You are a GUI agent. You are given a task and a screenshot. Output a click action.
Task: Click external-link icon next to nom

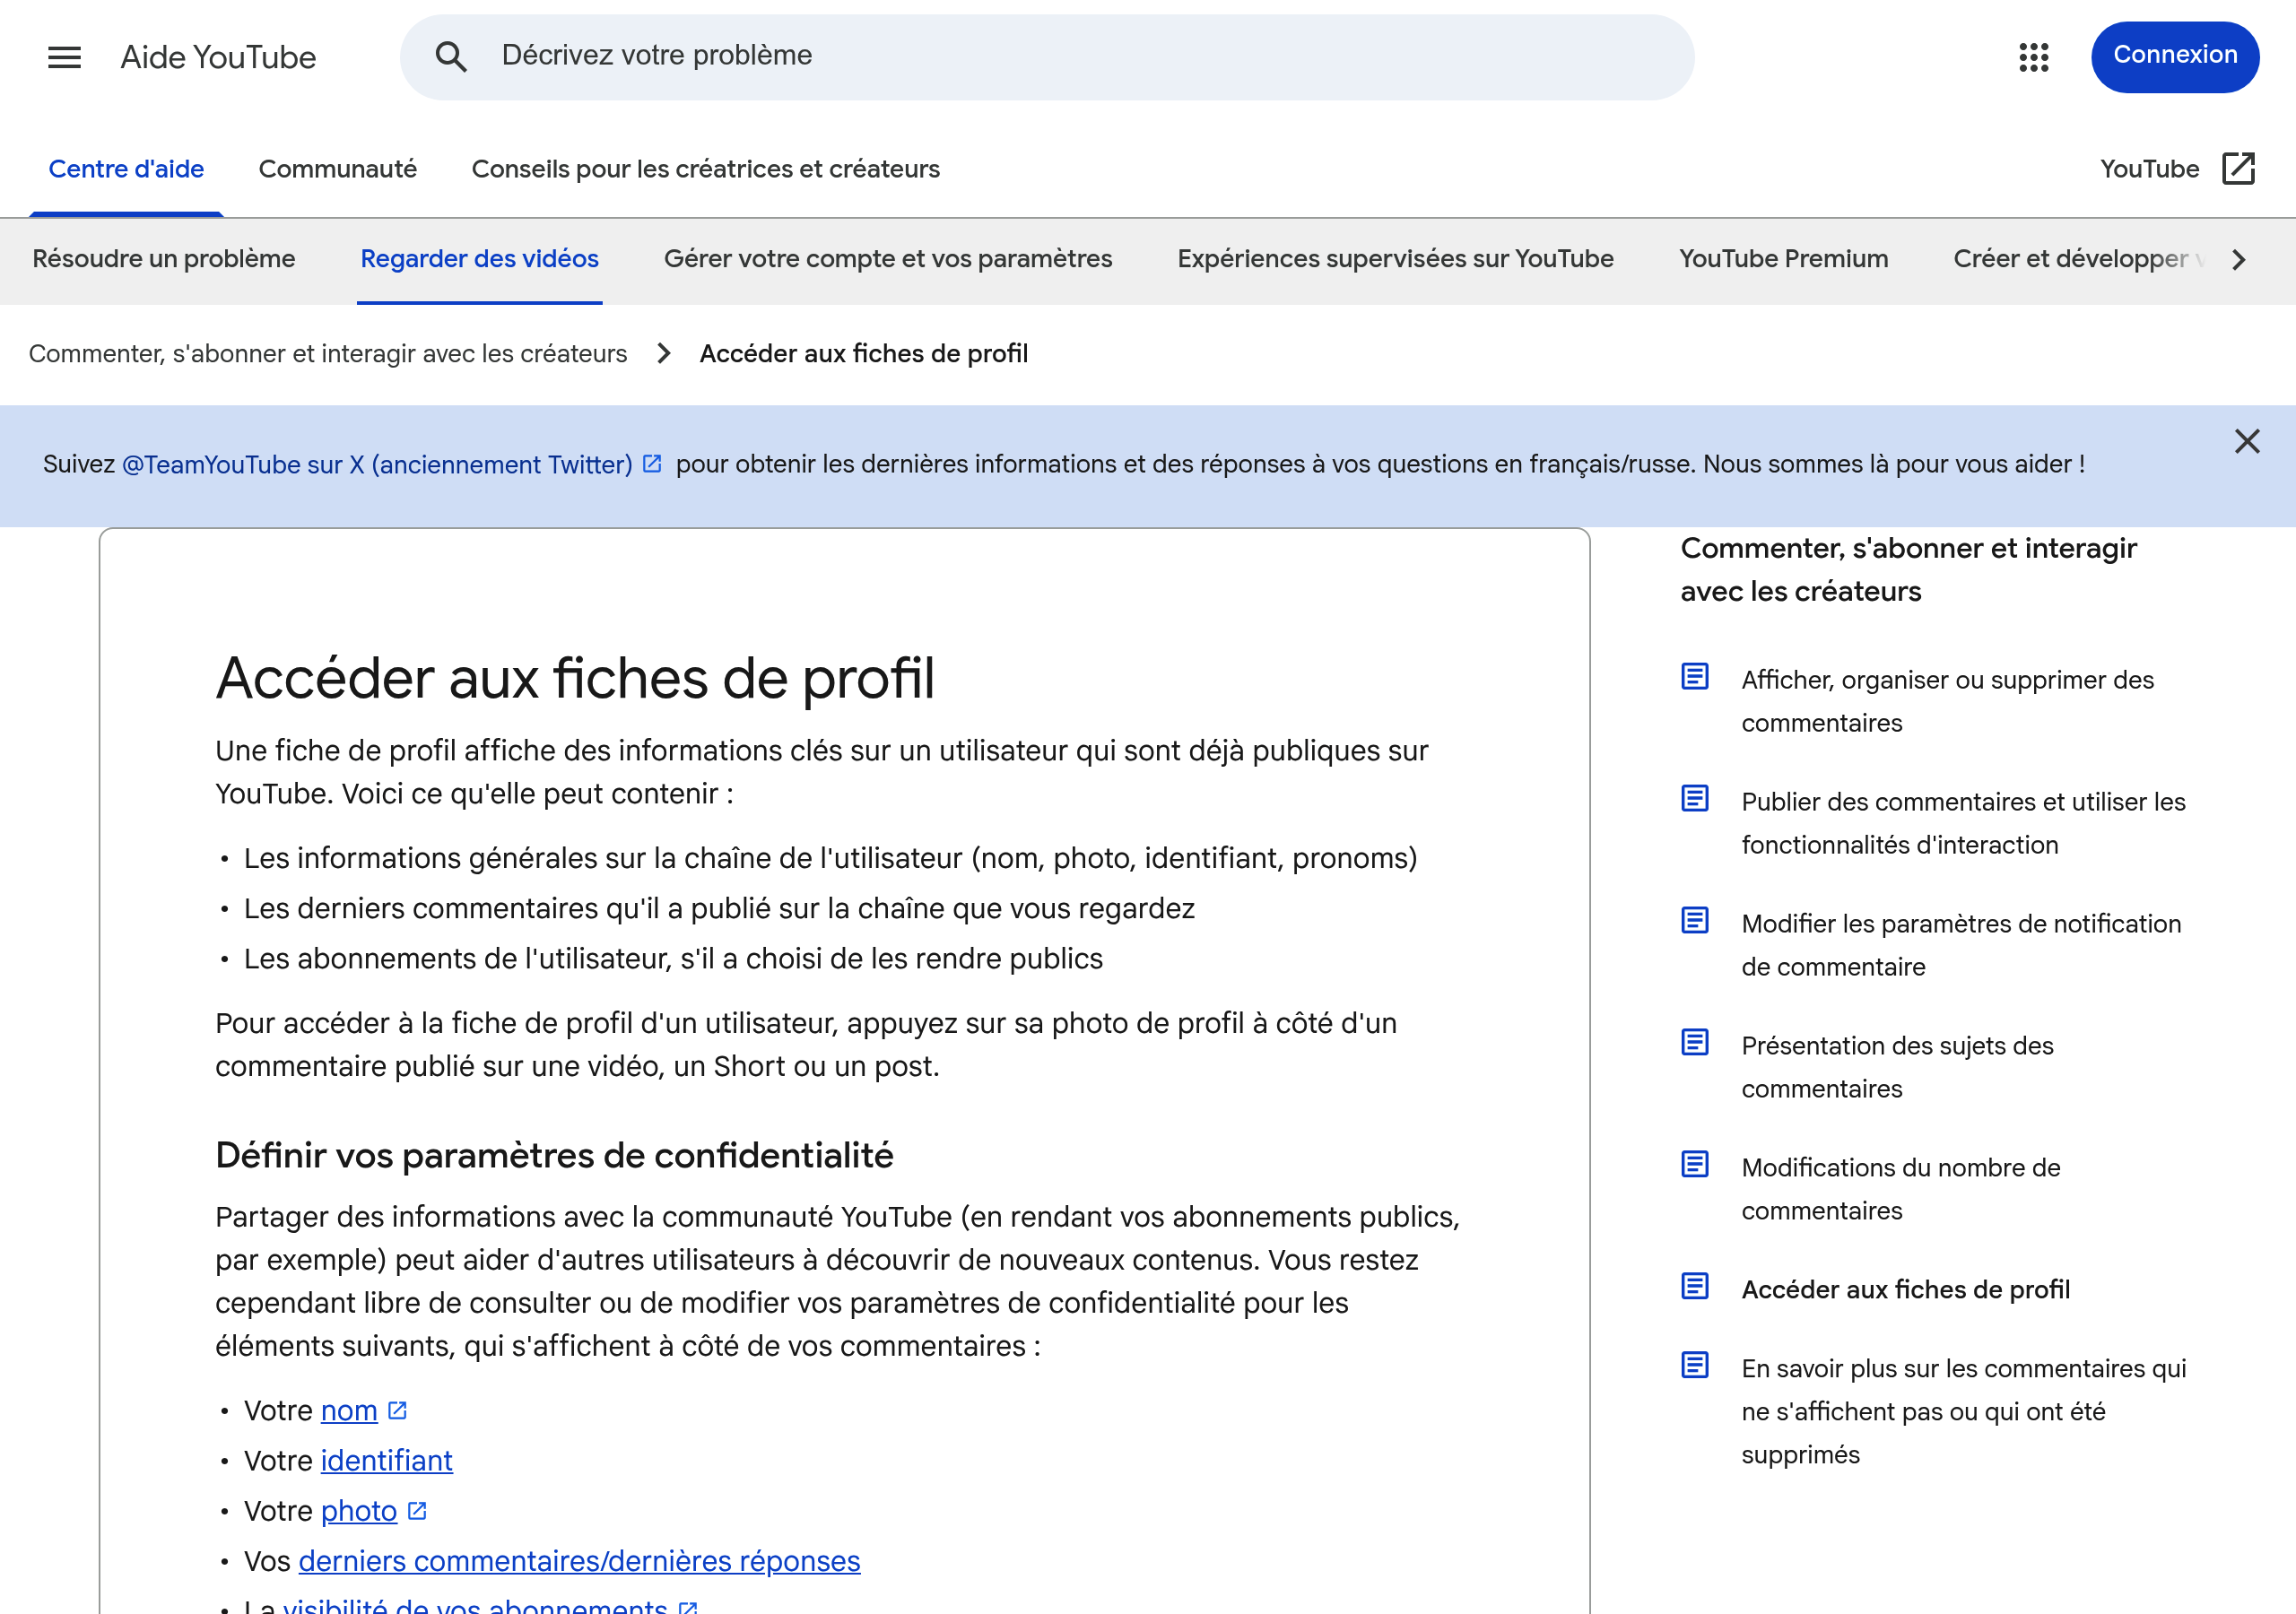[x=397, y=1410]
